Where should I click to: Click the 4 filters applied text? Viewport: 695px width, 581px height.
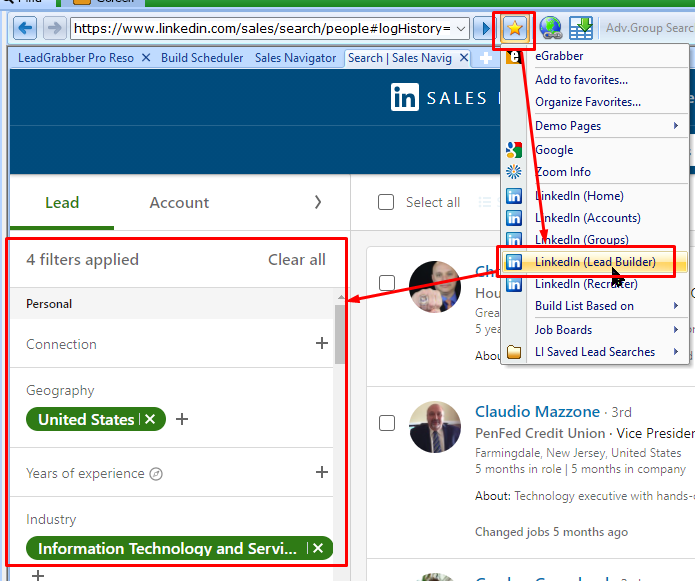[x=82, y=260]
